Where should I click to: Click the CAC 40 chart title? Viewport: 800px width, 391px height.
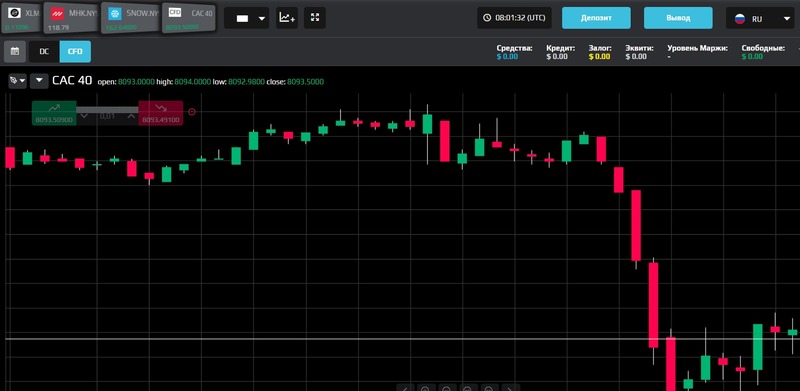pos(72,81)
